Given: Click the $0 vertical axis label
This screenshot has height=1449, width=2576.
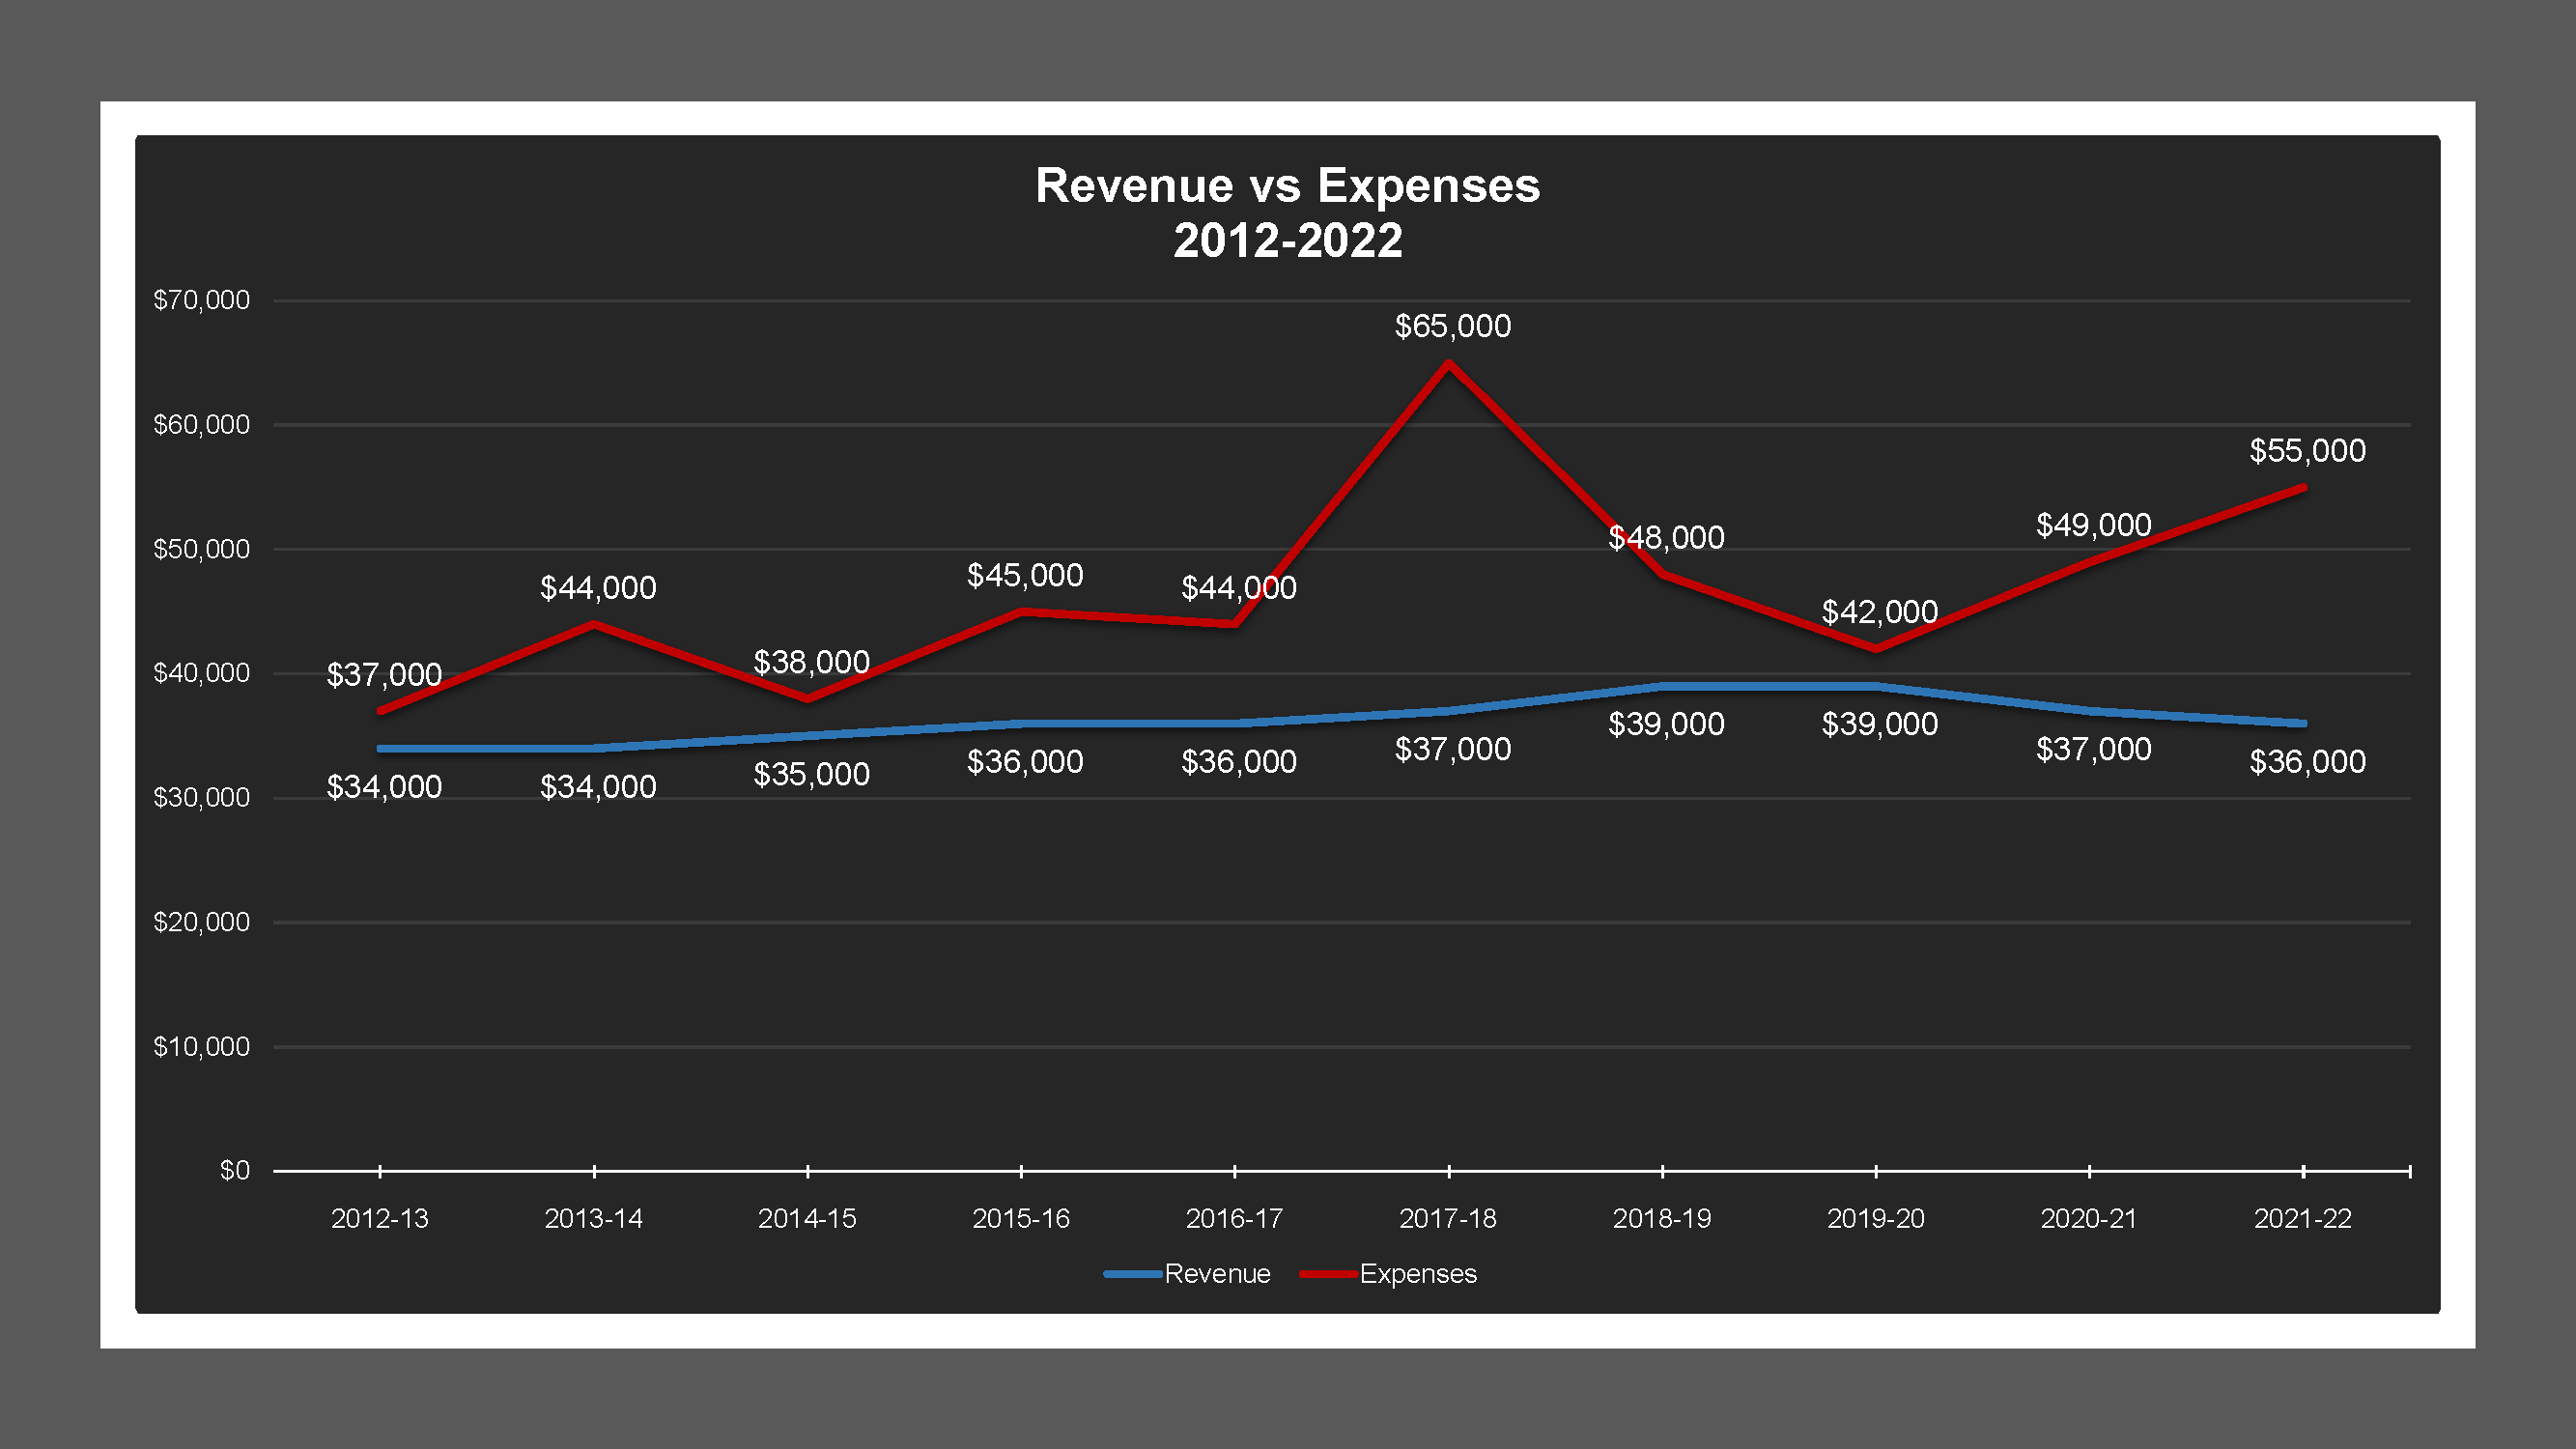Looking at the screenshot, I should tap(234, 1170).
